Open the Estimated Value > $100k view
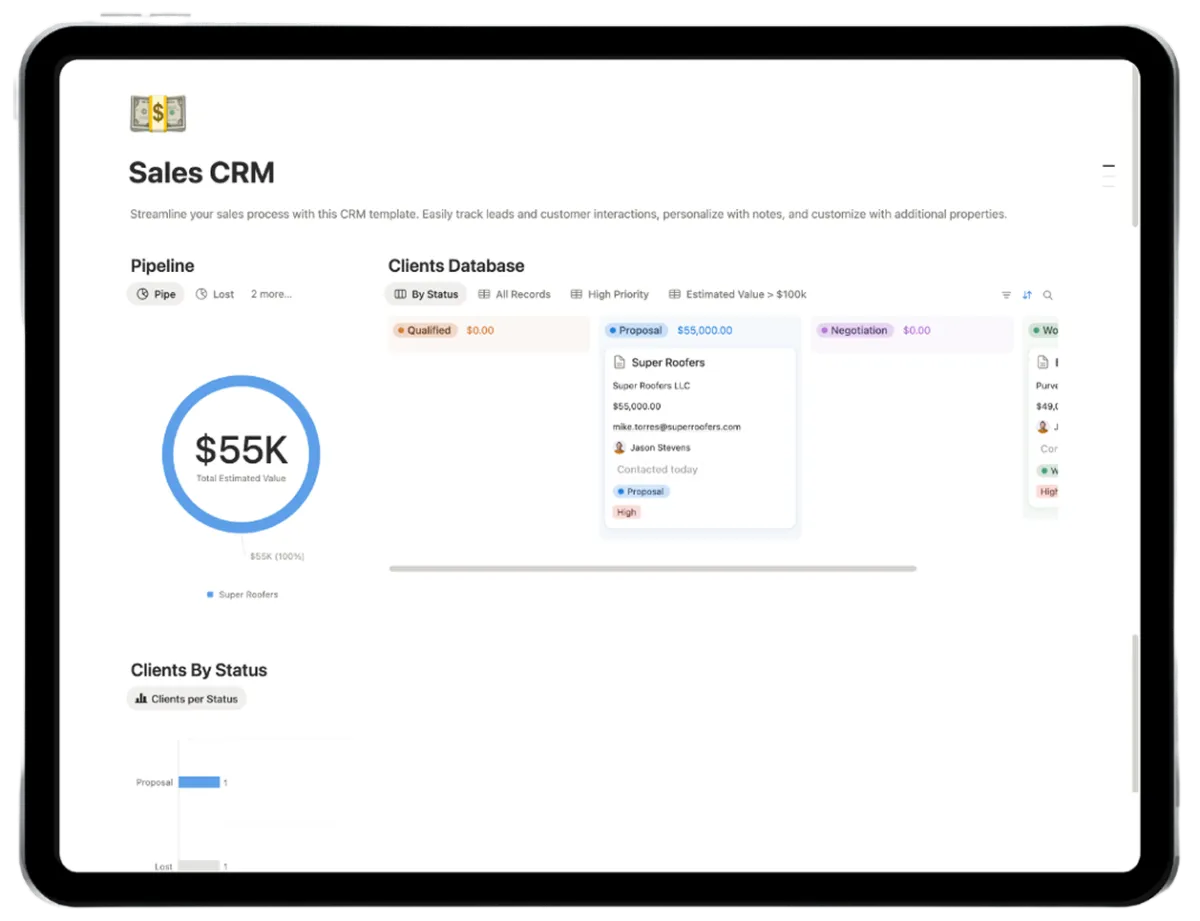 [x=738, y=294]
